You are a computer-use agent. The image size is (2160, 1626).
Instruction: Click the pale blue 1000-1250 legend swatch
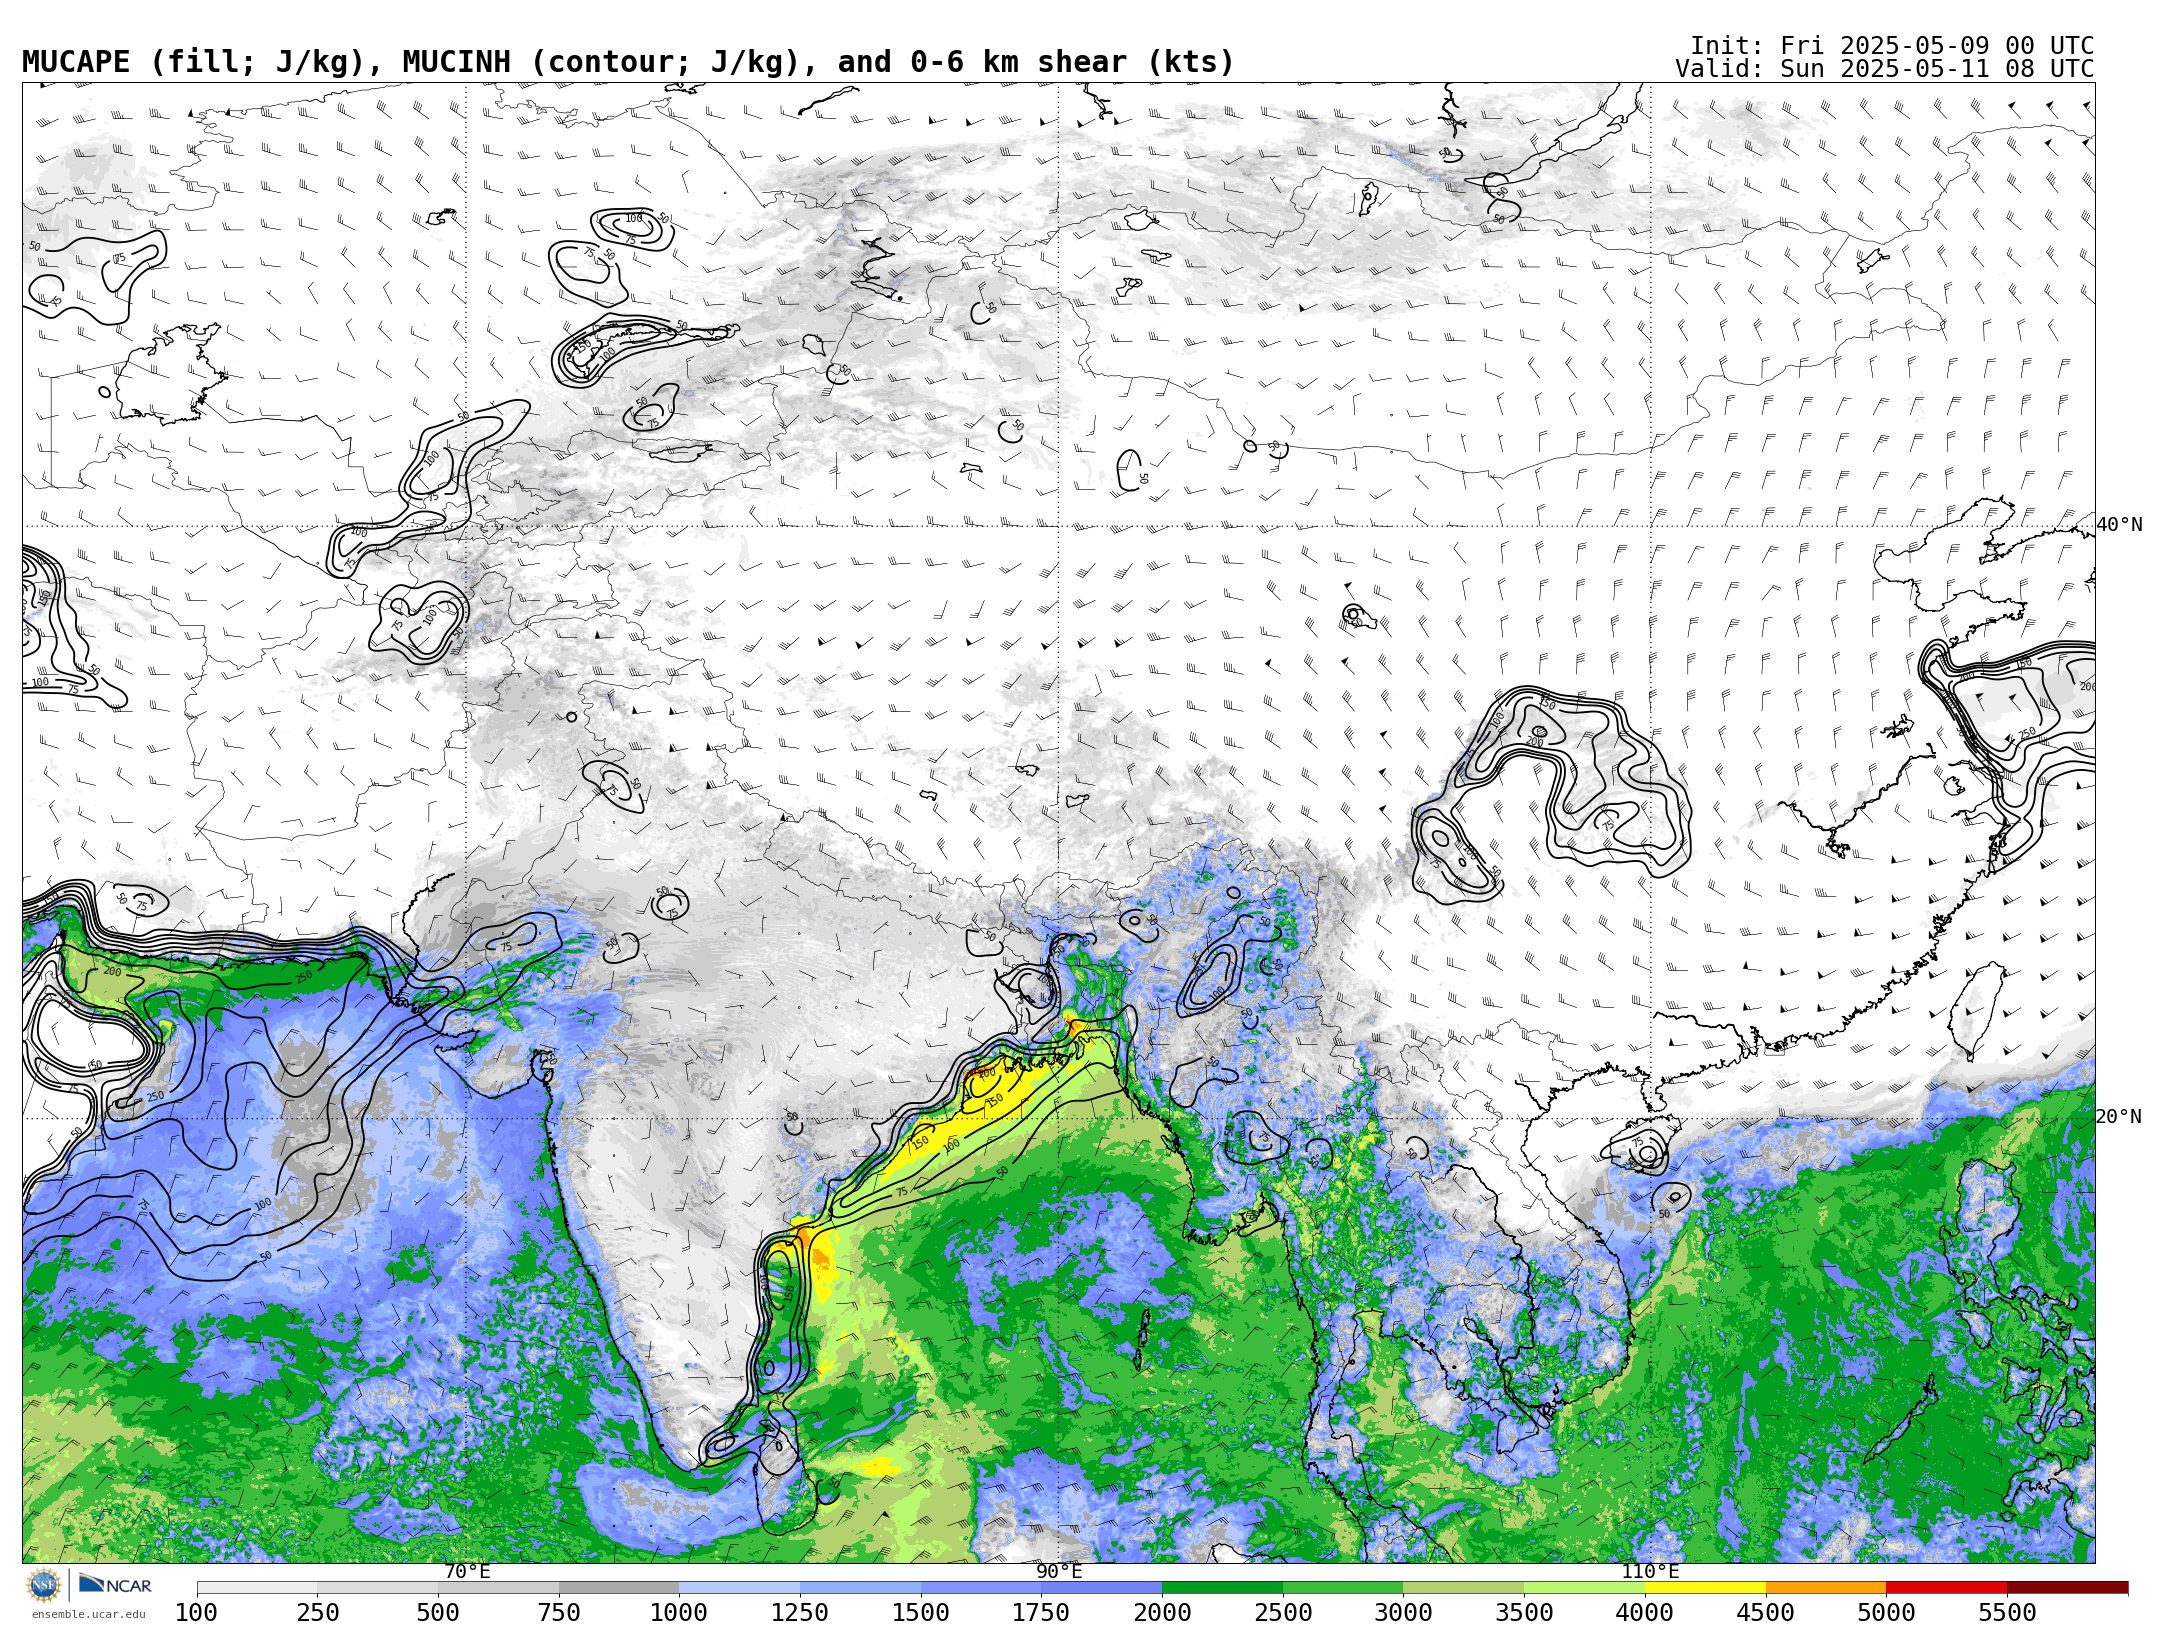click(x=740, y=1588)
